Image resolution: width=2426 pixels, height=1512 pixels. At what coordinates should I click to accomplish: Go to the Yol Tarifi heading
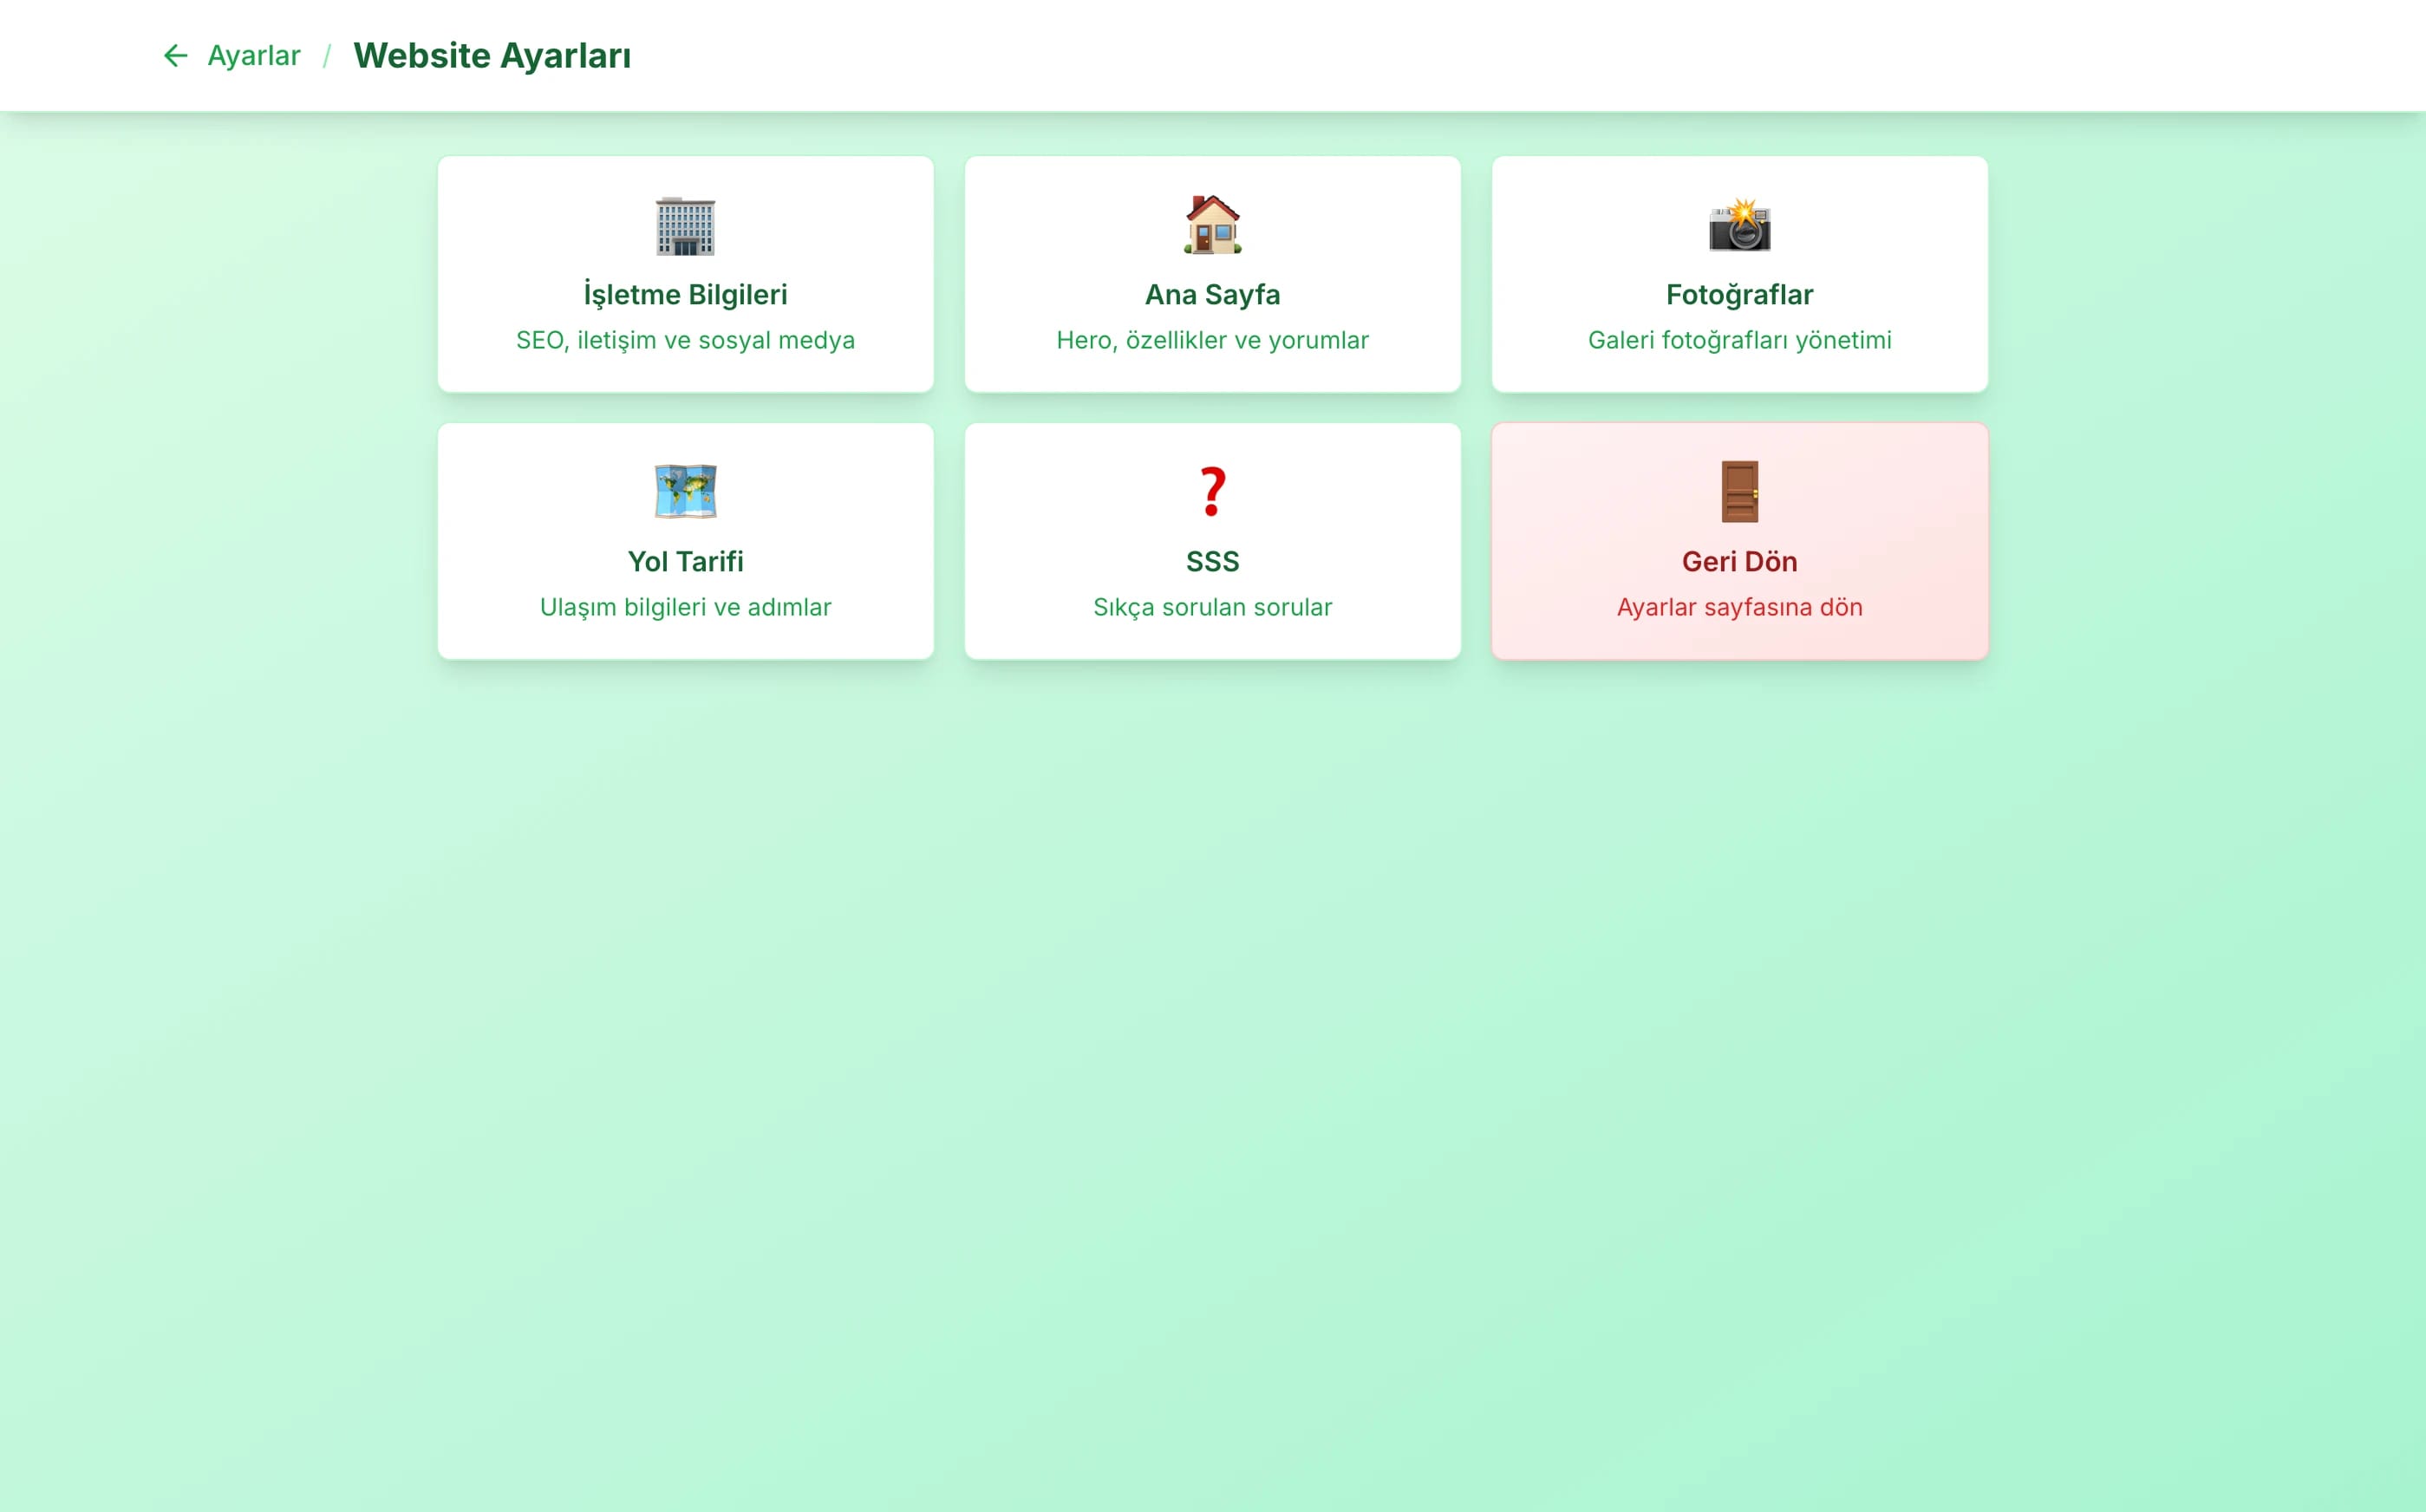point(685,562)
